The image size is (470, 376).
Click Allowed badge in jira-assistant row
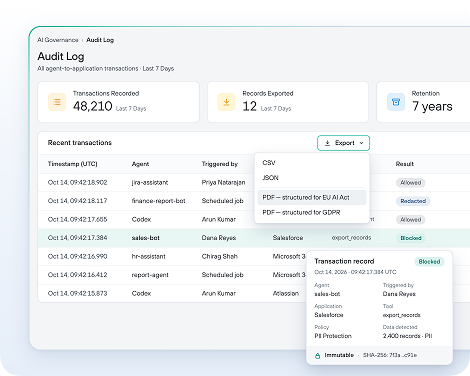pyautogui.click(x=411, y=183)
